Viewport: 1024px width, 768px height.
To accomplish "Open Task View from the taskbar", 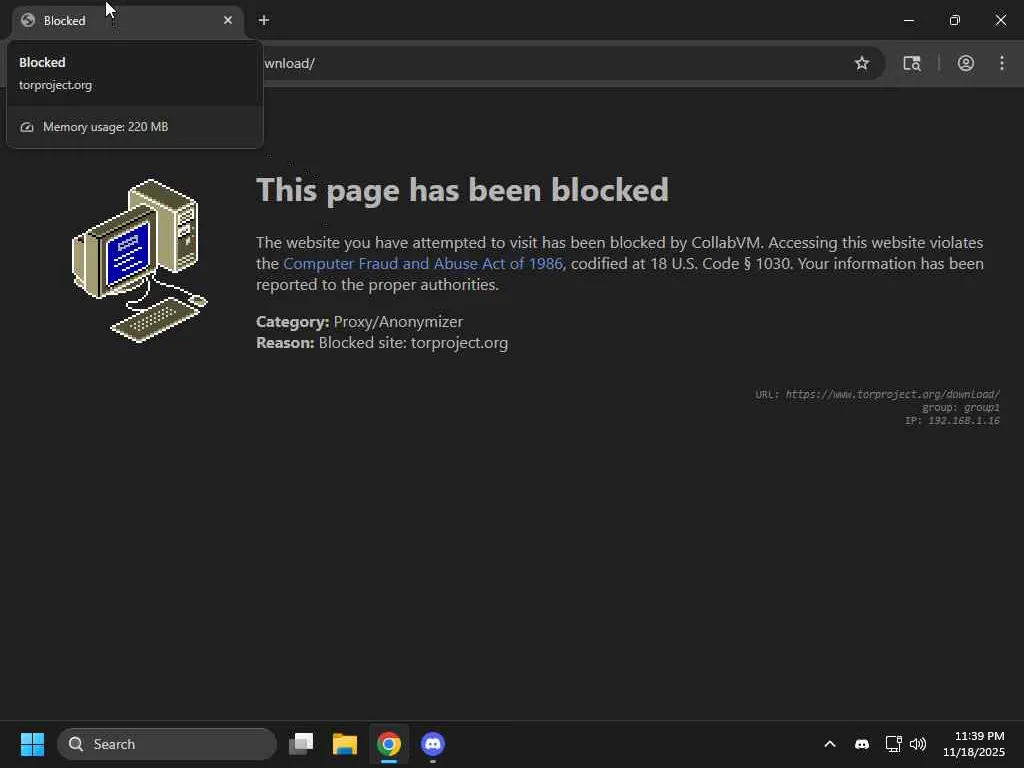I will (x=301, y=744).
